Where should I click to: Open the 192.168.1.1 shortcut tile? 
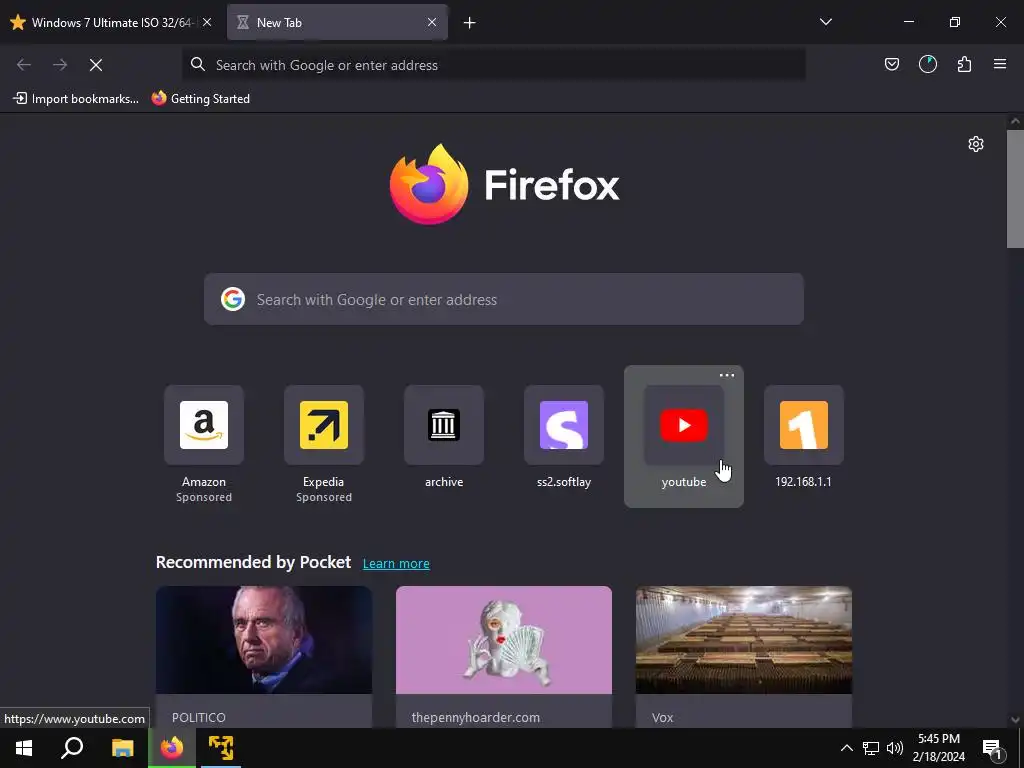pyautogui.click(x=804, y=425)
